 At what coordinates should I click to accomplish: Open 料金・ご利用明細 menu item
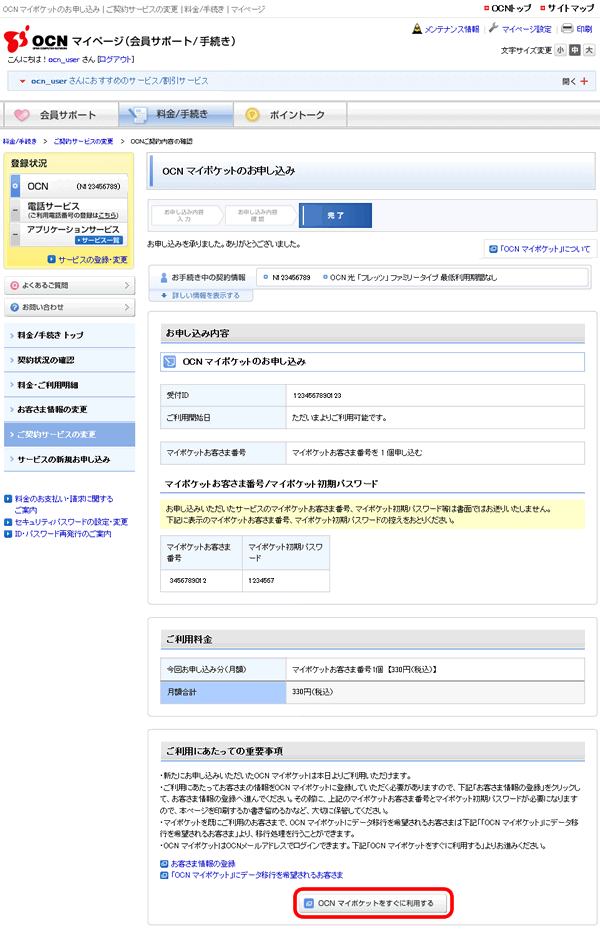(69, 385)
